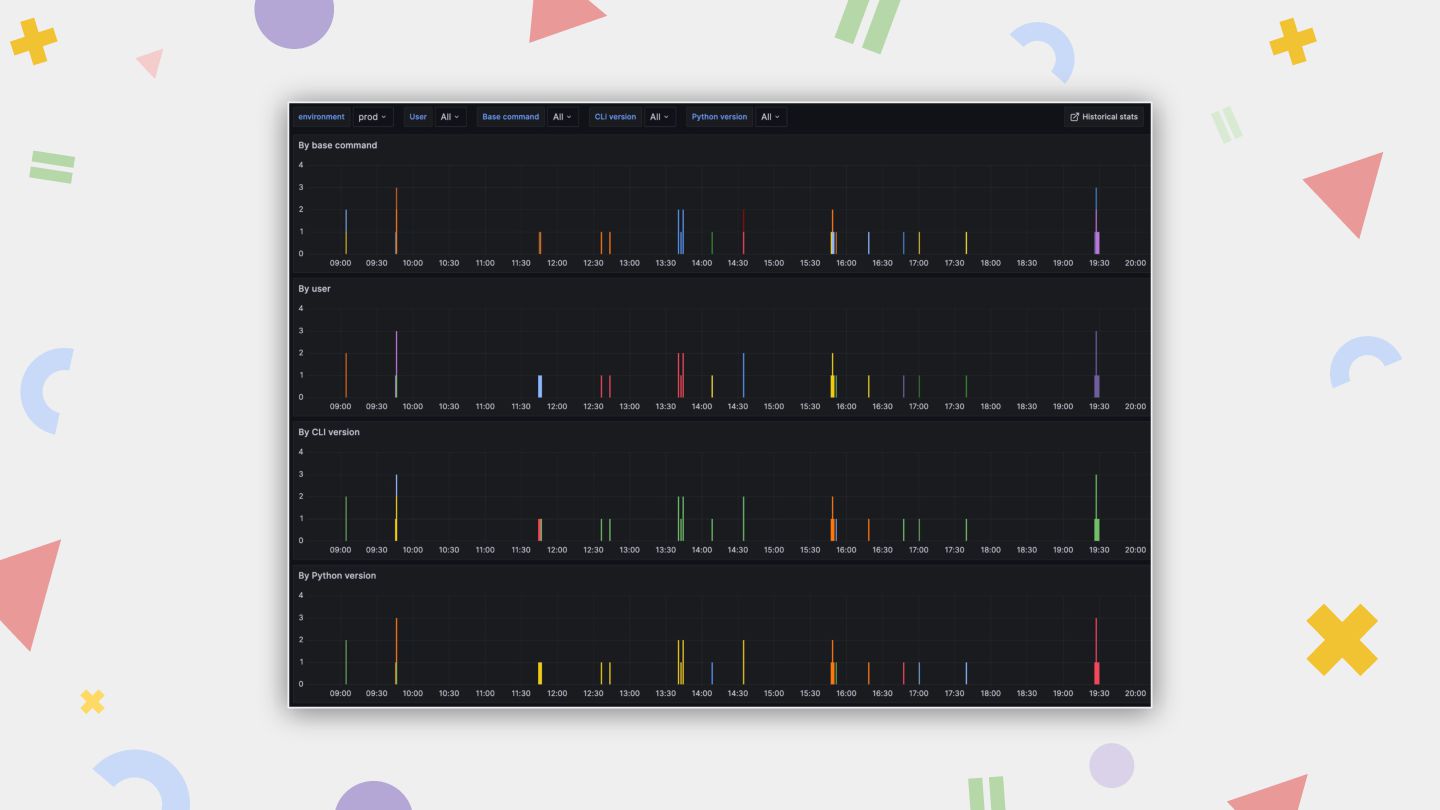The image size is (1440, 810).
Task: Open the Historical stats link
Action: [1104, 117]
